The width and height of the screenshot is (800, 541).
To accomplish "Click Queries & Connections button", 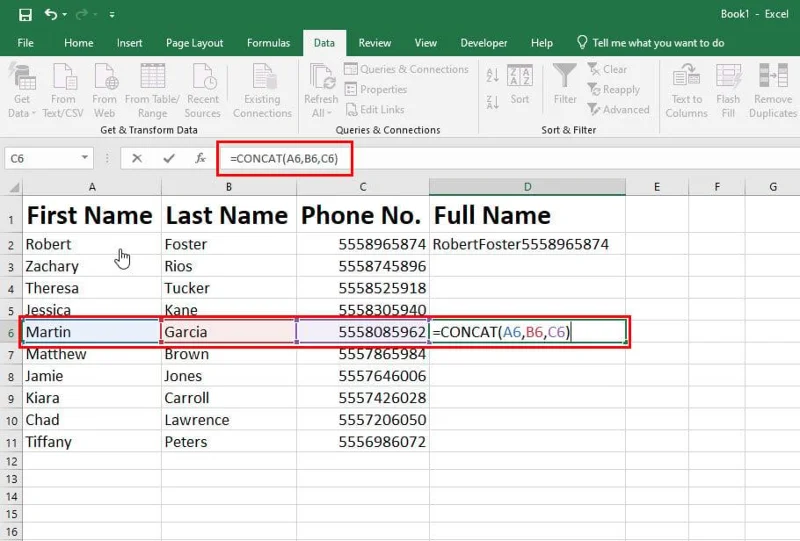I will point(406,69).
